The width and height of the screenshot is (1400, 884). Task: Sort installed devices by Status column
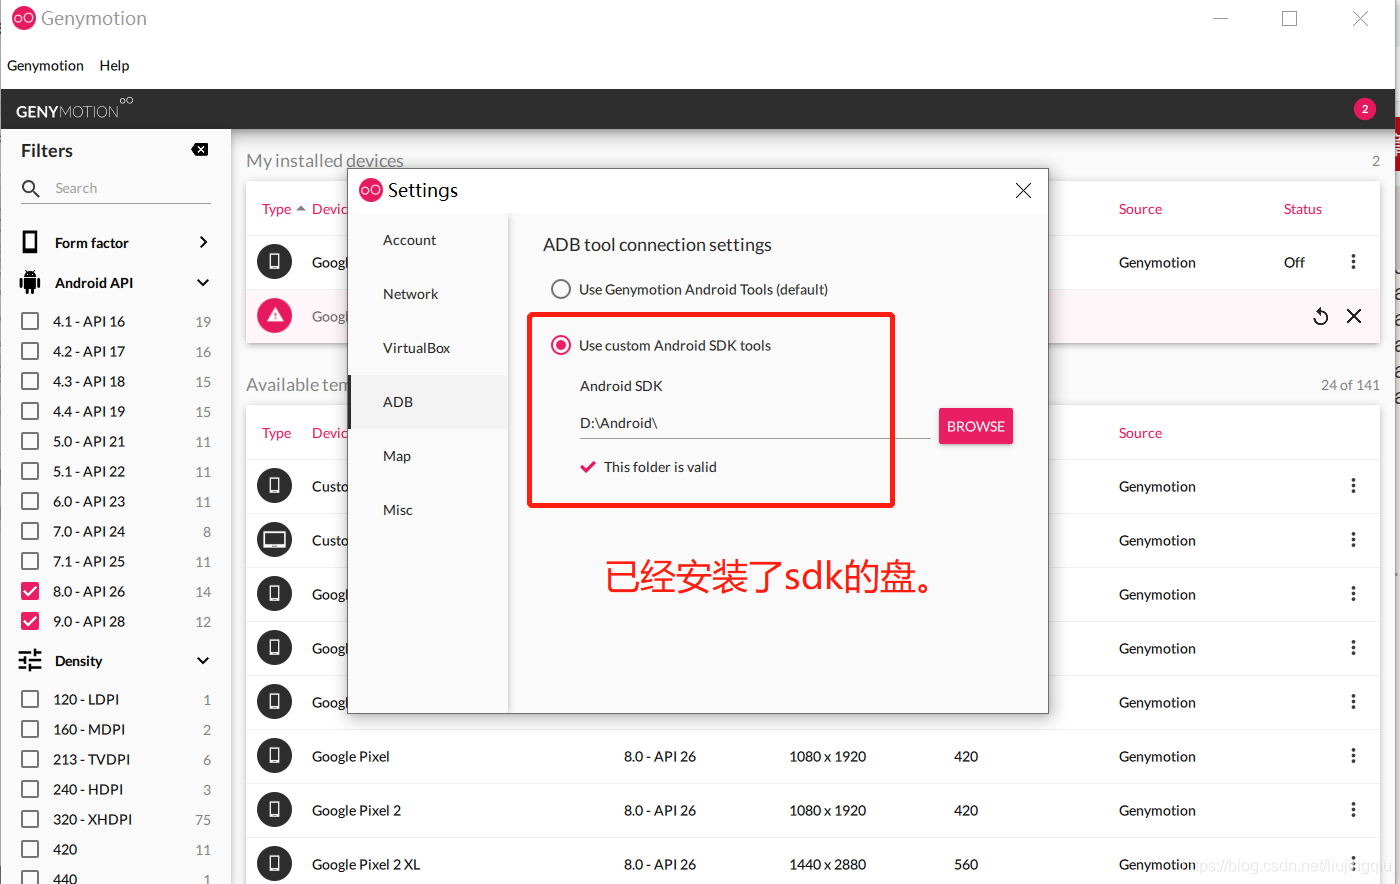tap(1302, 209)
